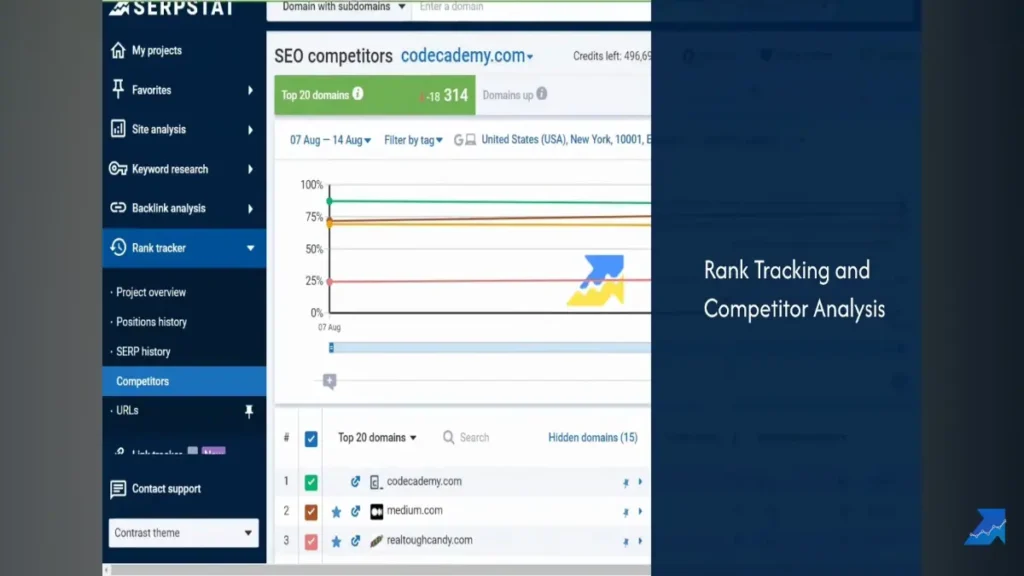1024x576 pixels.
Task: Open external link for codecademy.com
Action: tap(355, 482)
